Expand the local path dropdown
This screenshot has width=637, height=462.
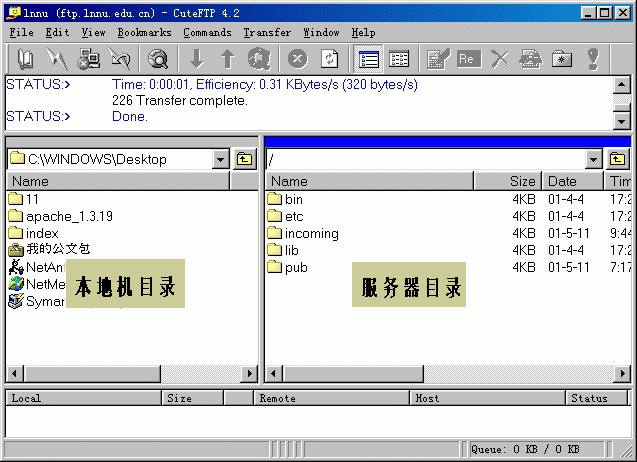221,159
